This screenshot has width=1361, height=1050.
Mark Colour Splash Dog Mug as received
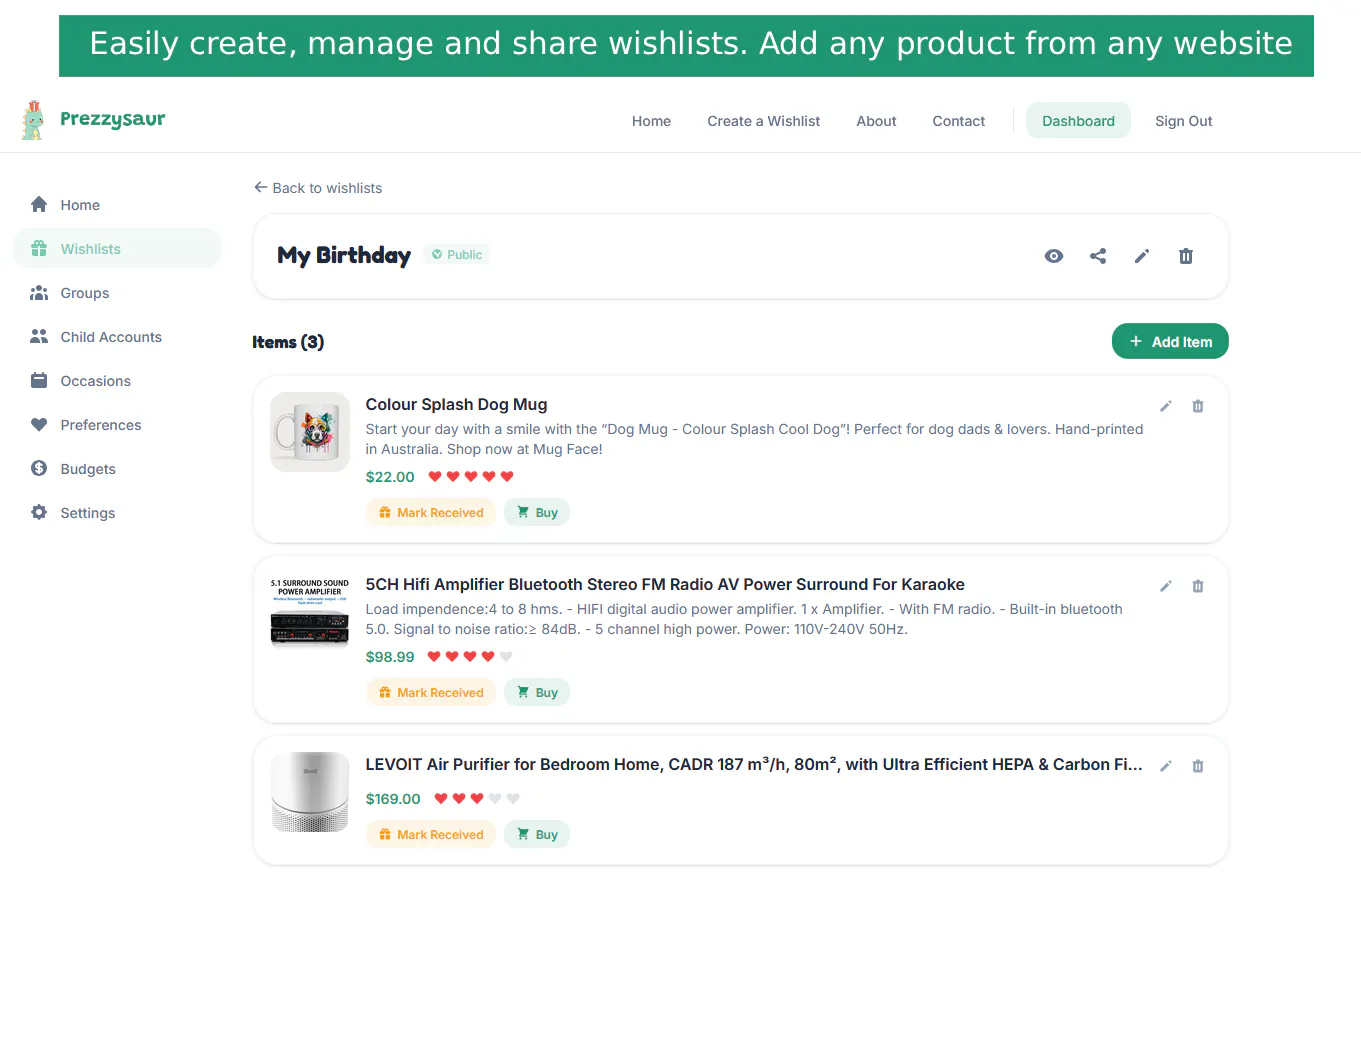point(431,512)
